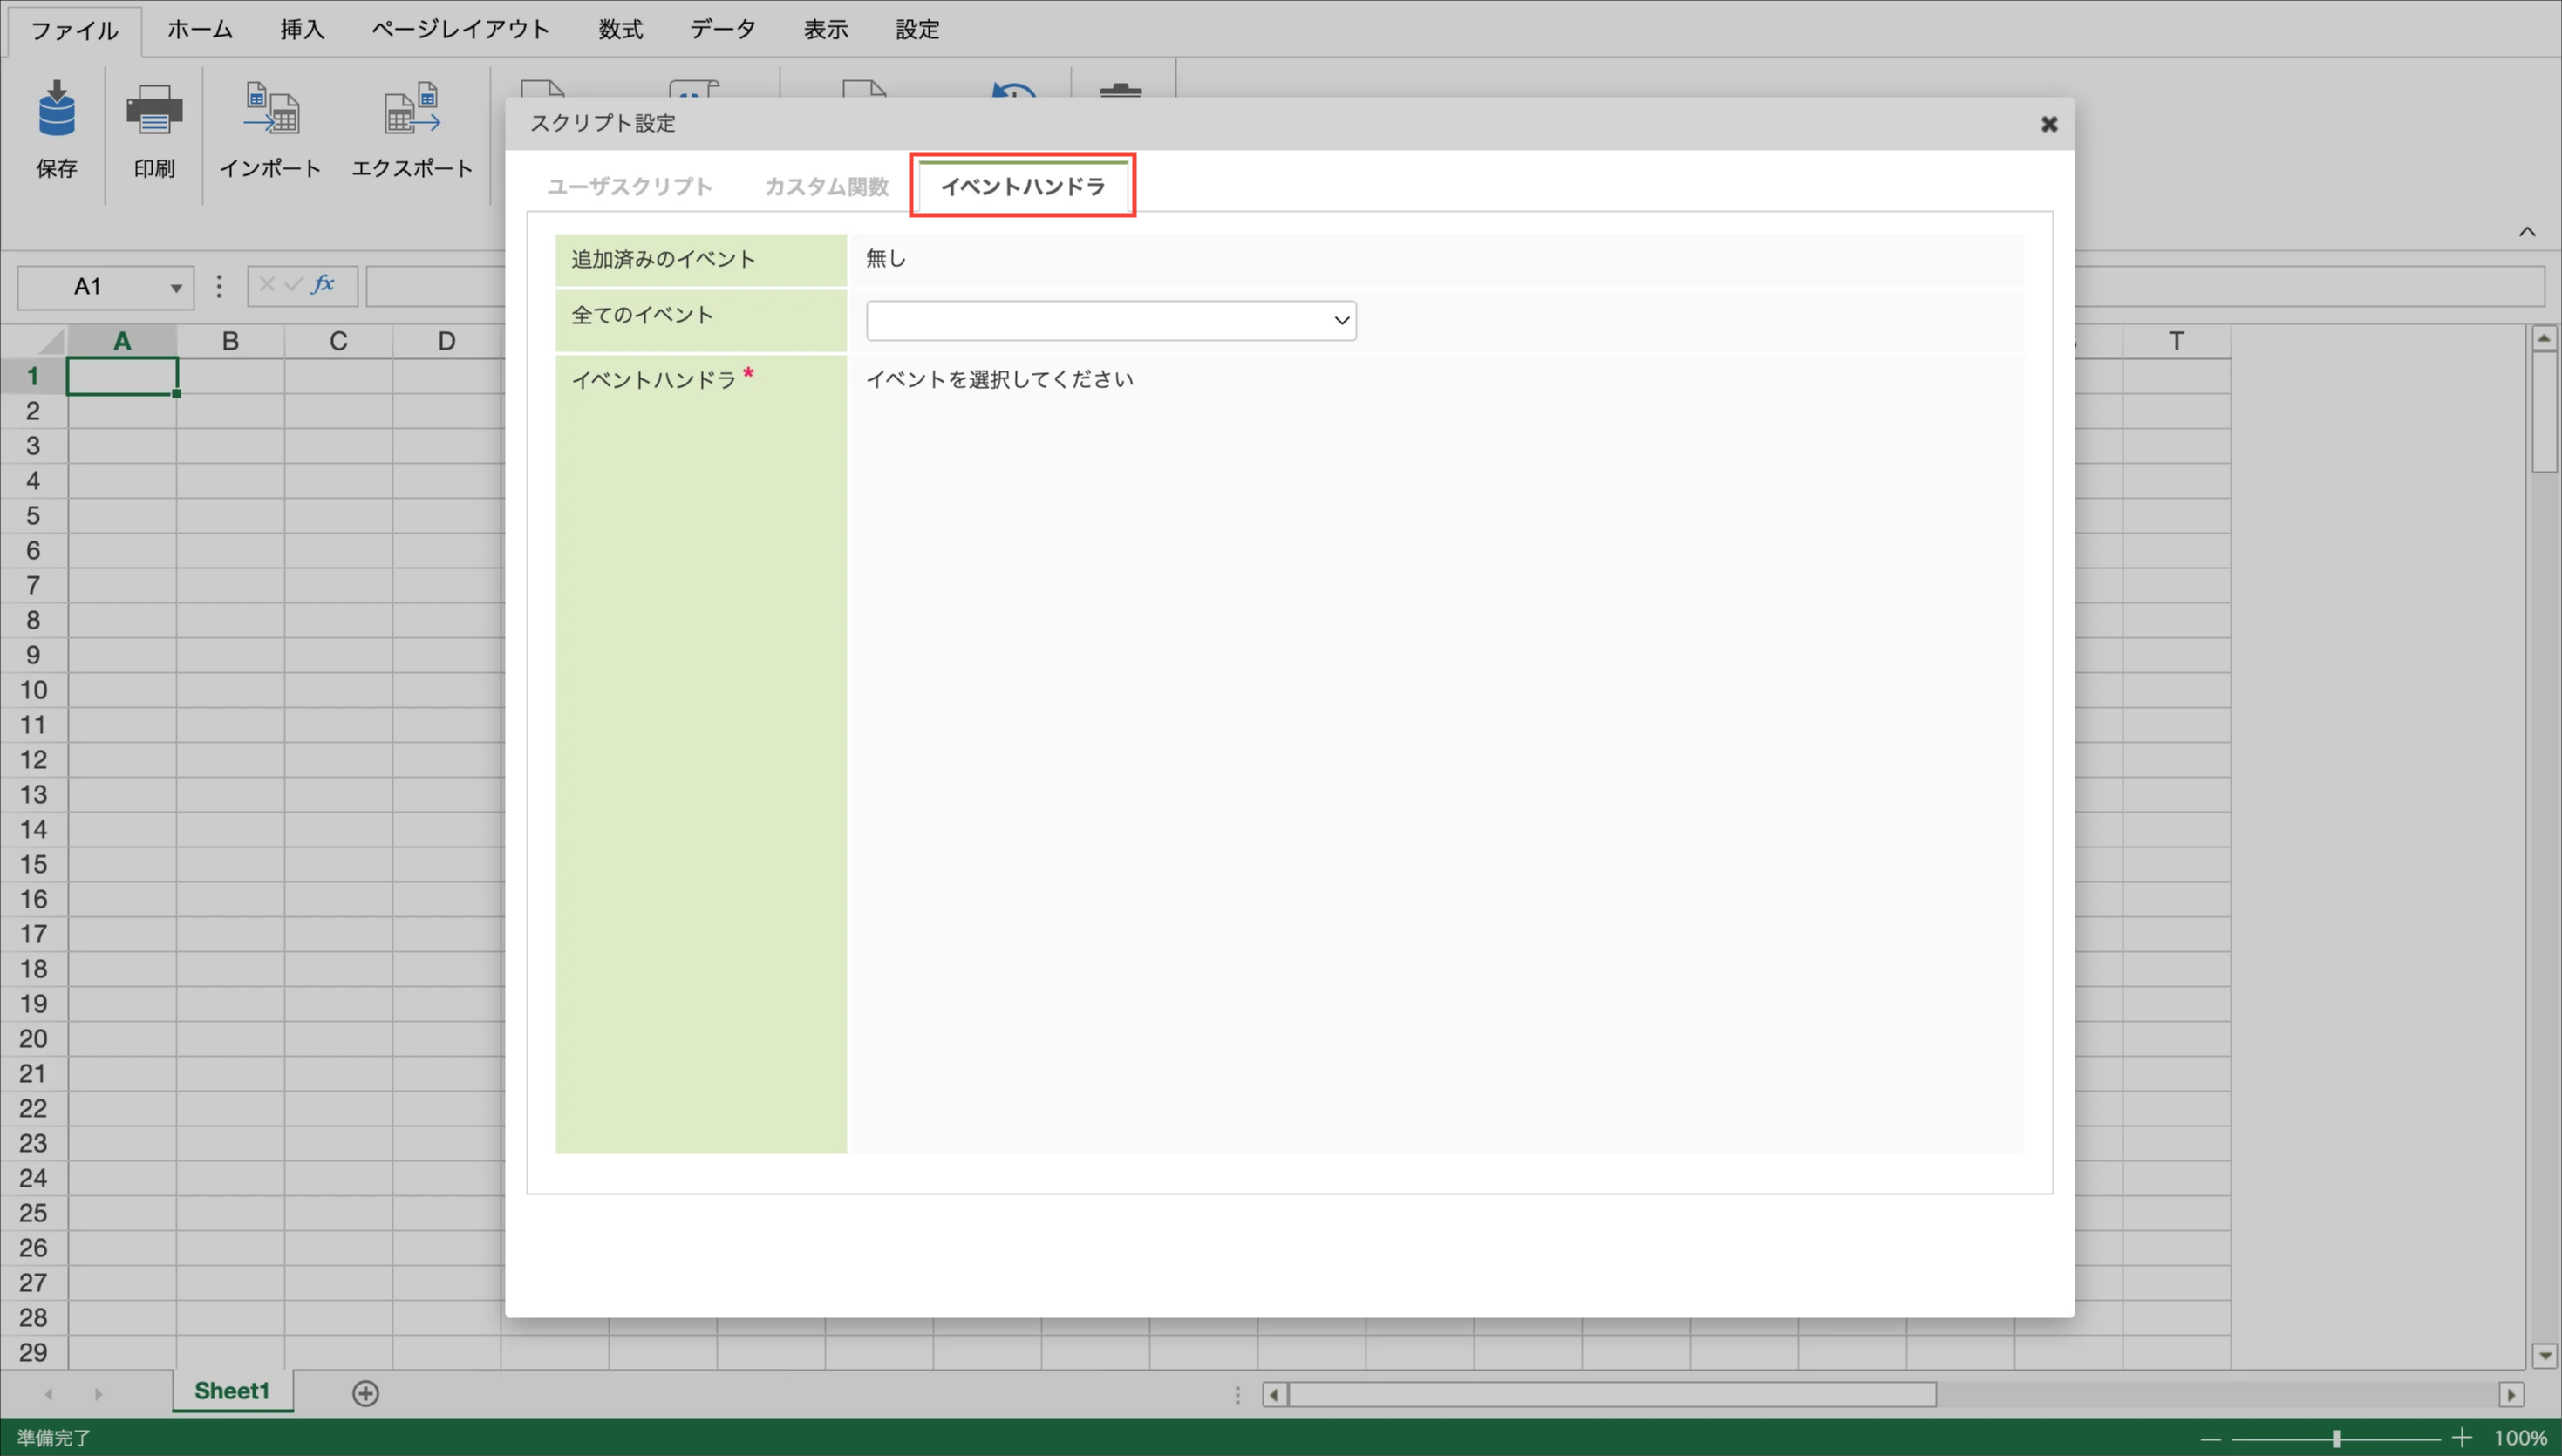This screenshot has width=2562, height=1456.
Task: Select the イベントハンドラ tab
Action: (x=1022, y=187)
